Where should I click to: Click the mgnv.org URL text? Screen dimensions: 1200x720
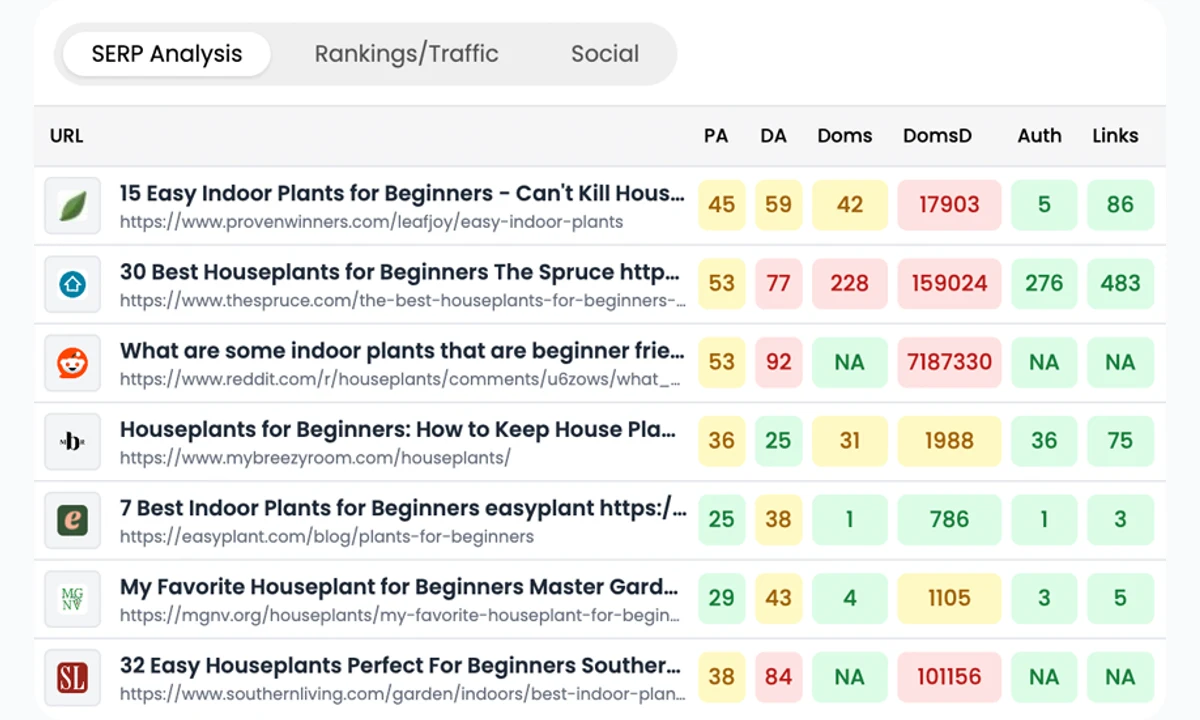tap(400, 615)
